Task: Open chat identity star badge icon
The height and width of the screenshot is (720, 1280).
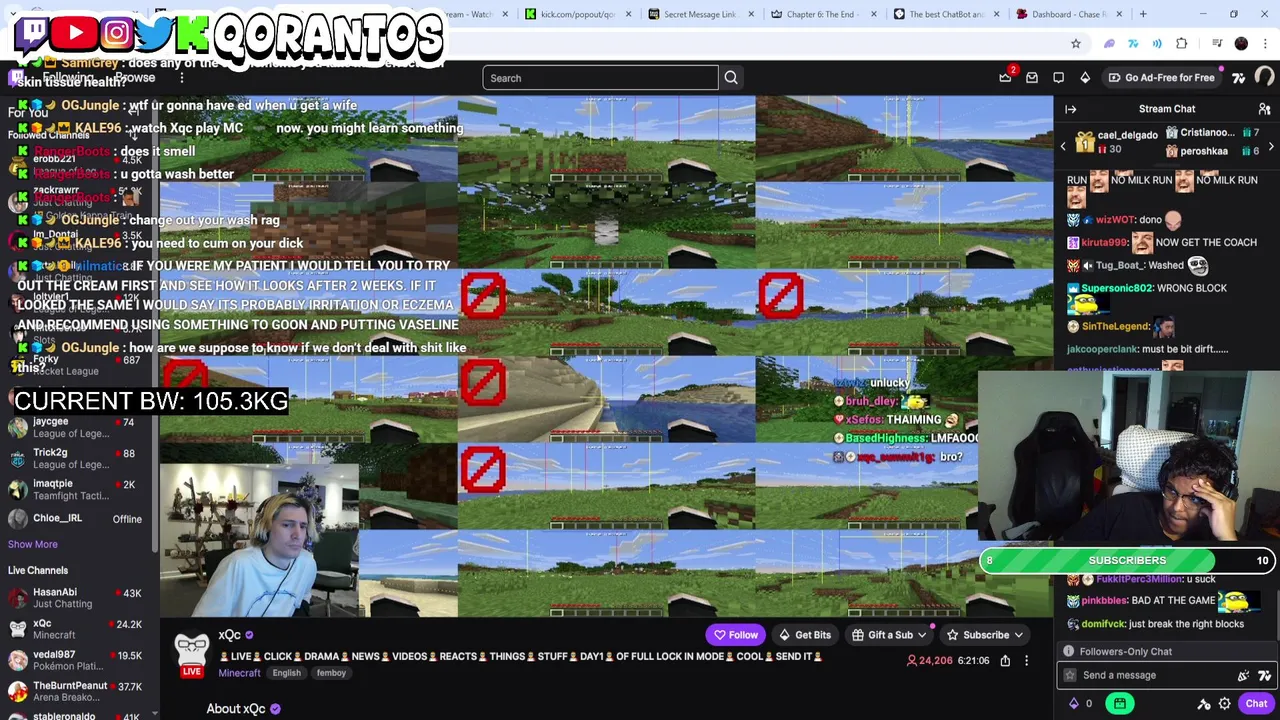Action: pyautogui.click(x=1070, y=675)
